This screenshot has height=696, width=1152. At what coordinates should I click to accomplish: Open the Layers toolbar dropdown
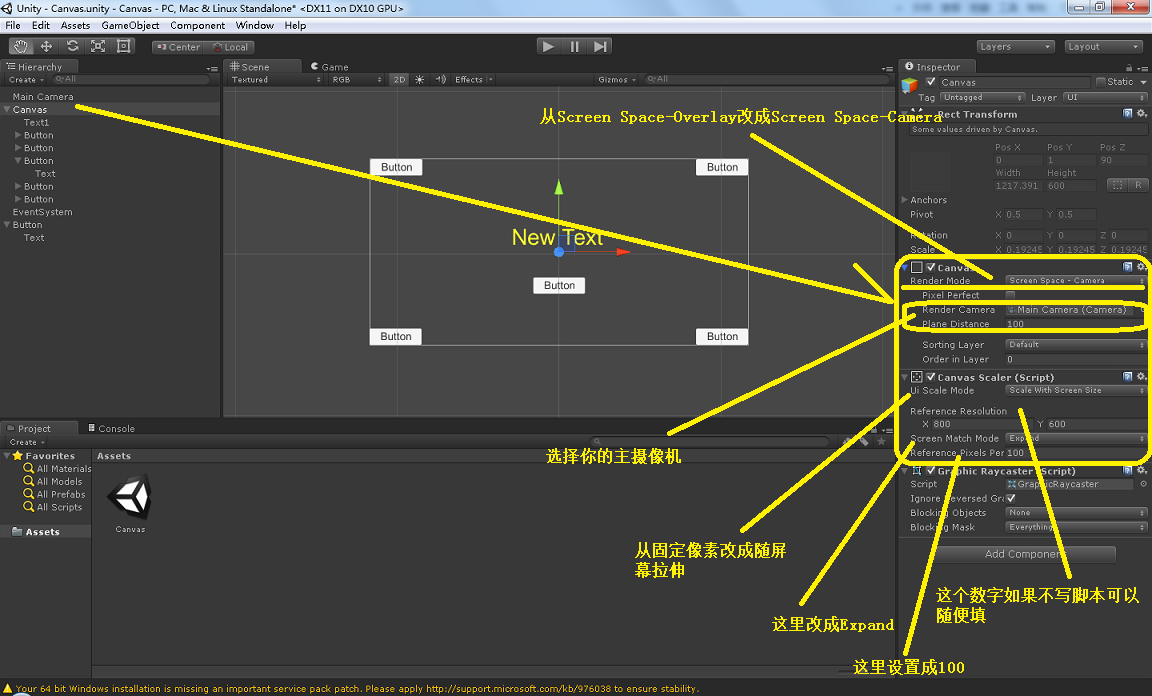(x=1016, y=46)
